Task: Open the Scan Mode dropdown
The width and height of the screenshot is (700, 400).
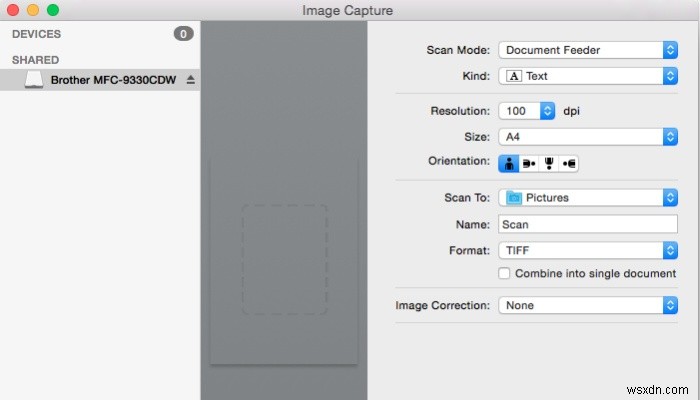Action: (x=588, y=50)
